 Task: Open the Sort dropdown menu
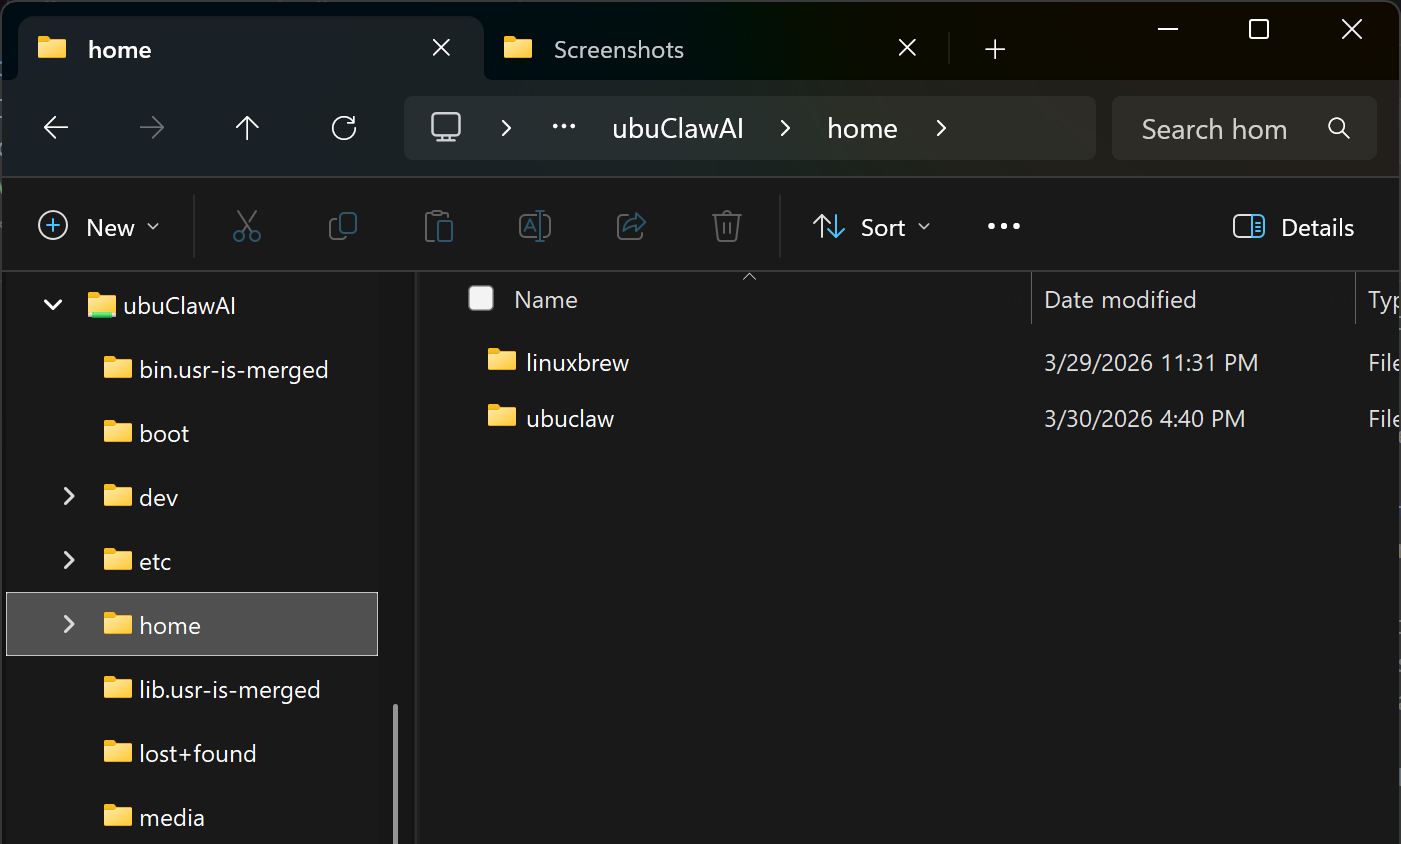click(872, 227)
